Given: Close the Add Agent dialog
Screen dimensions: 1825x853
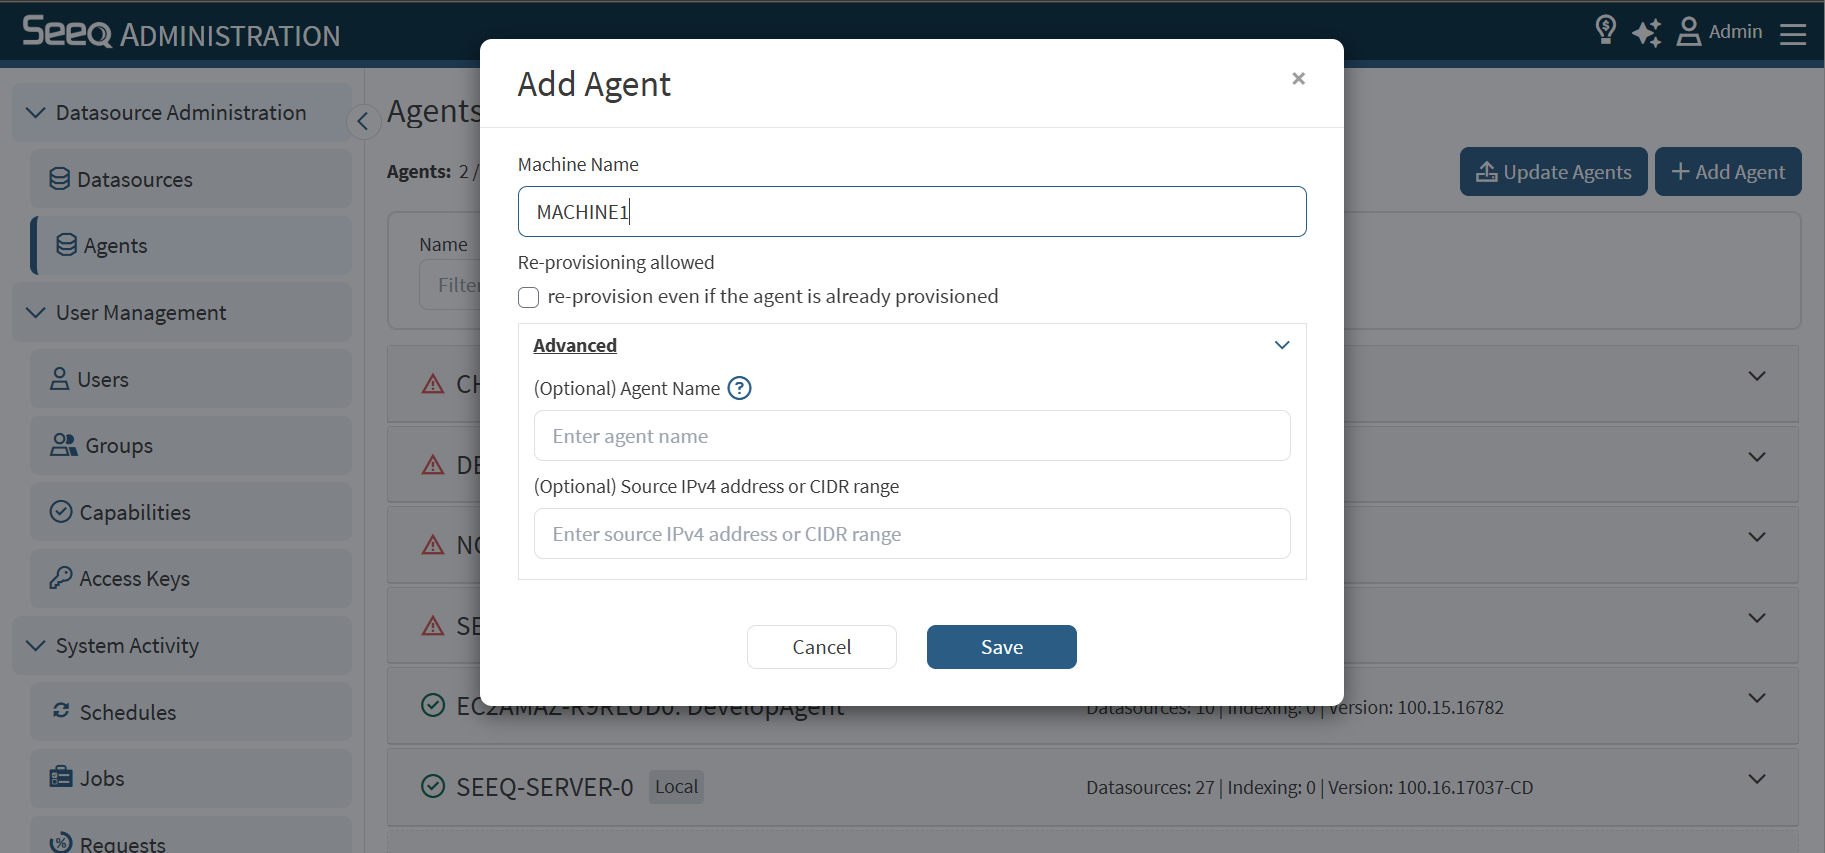Looking at the screenshot, I should coord(1298,79).
